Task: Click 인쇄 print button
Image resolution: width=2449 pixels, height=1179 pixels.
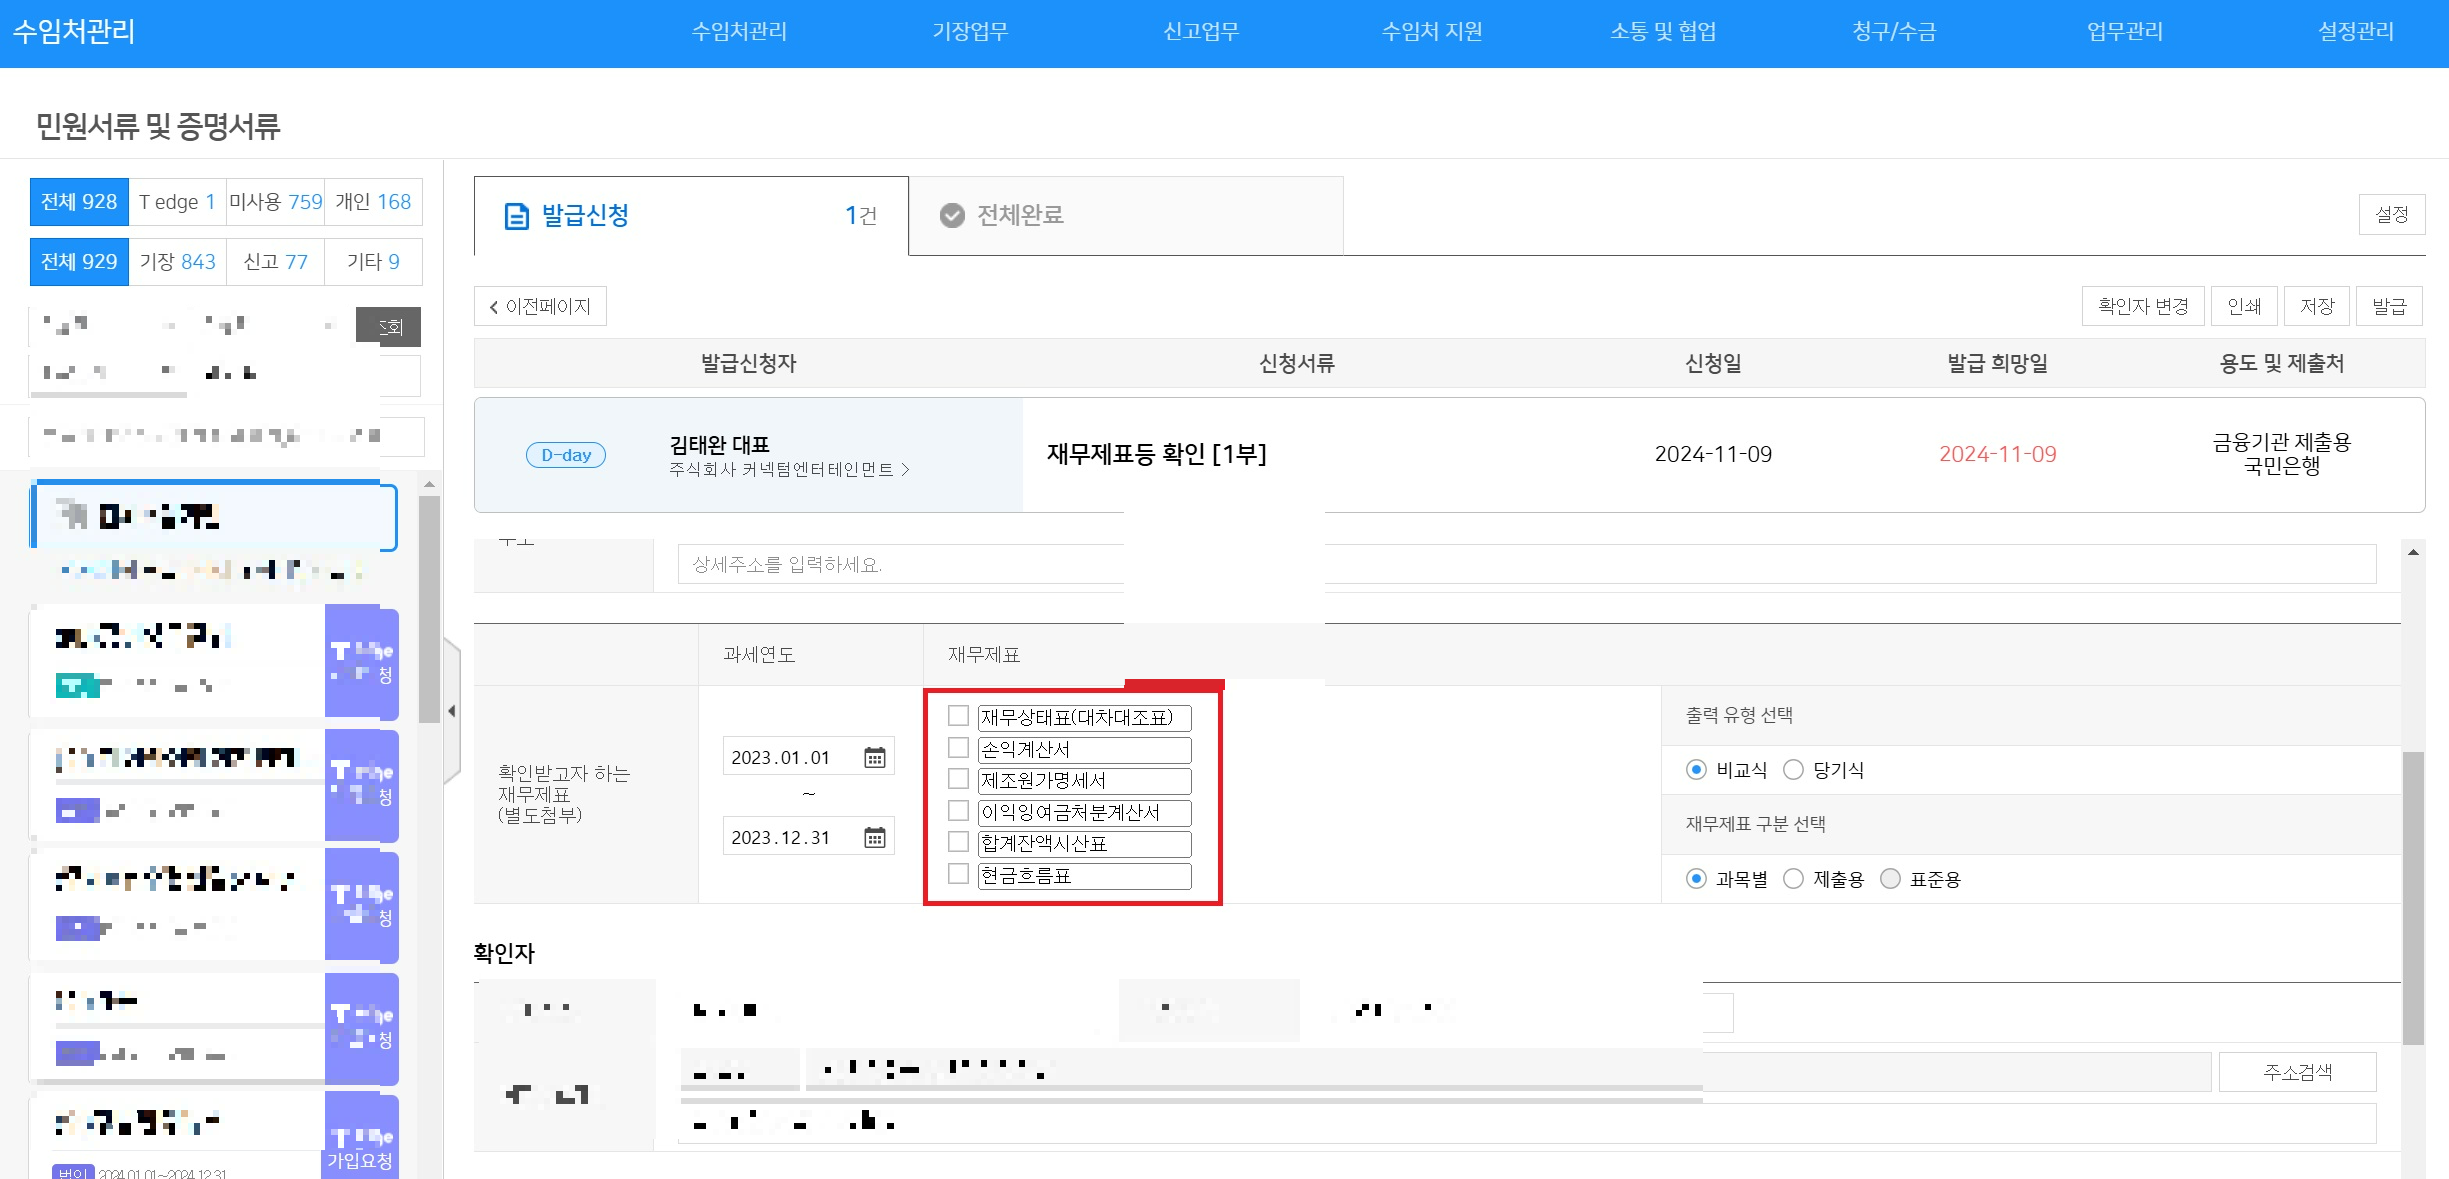Action: 2244,307
